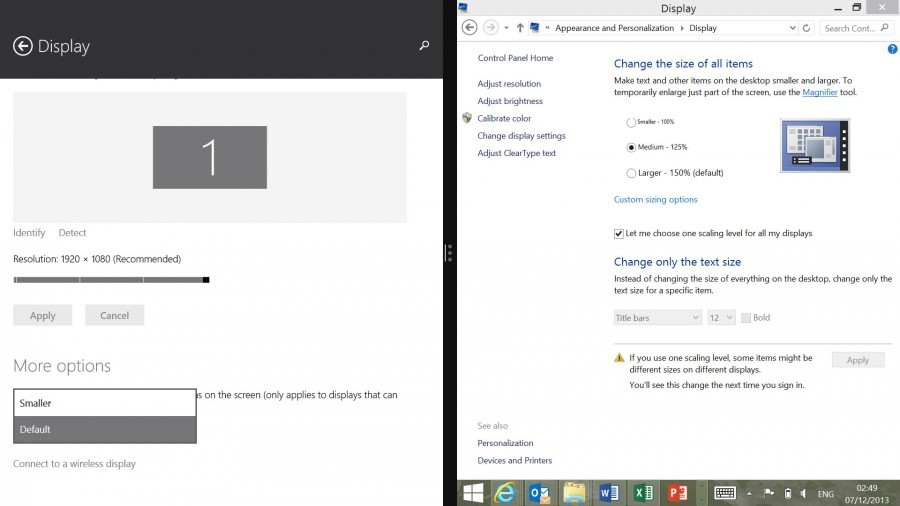This screenshot has height=506, width=900.
Task: Choose Larger - 150% (default) scaling
Action: pyautogui.click(x=631, y=173)
